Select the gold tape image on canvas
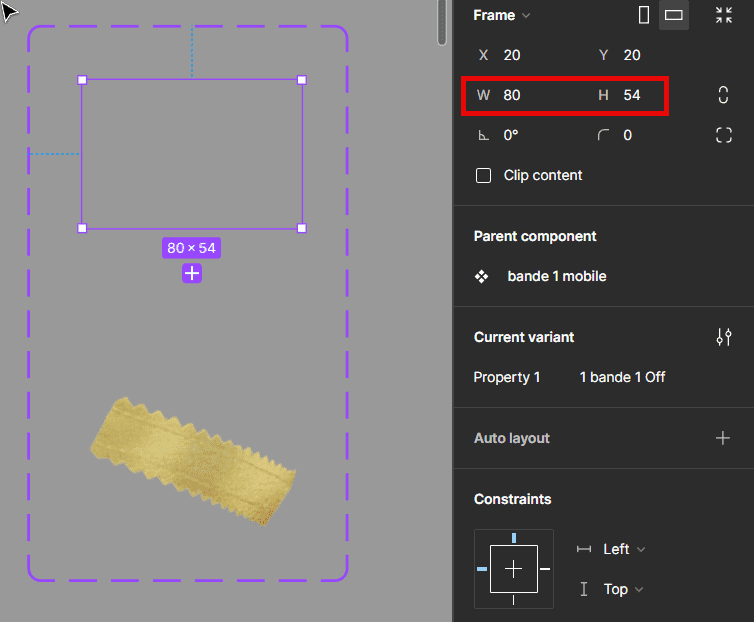This screenshot has width=754, height=622. click(193, 461)
